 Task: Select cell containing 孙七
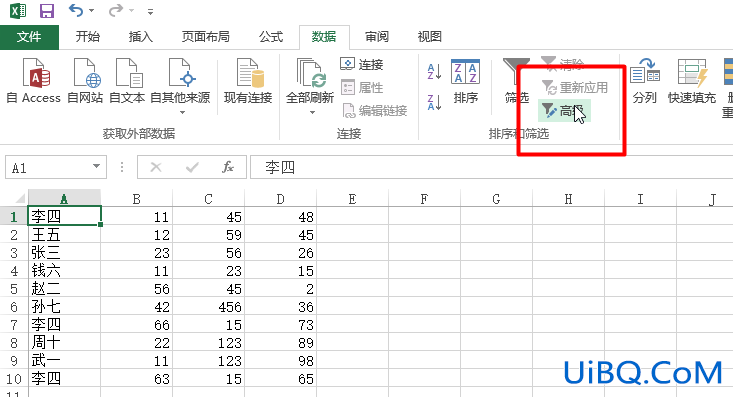click(x=65, y=307)
